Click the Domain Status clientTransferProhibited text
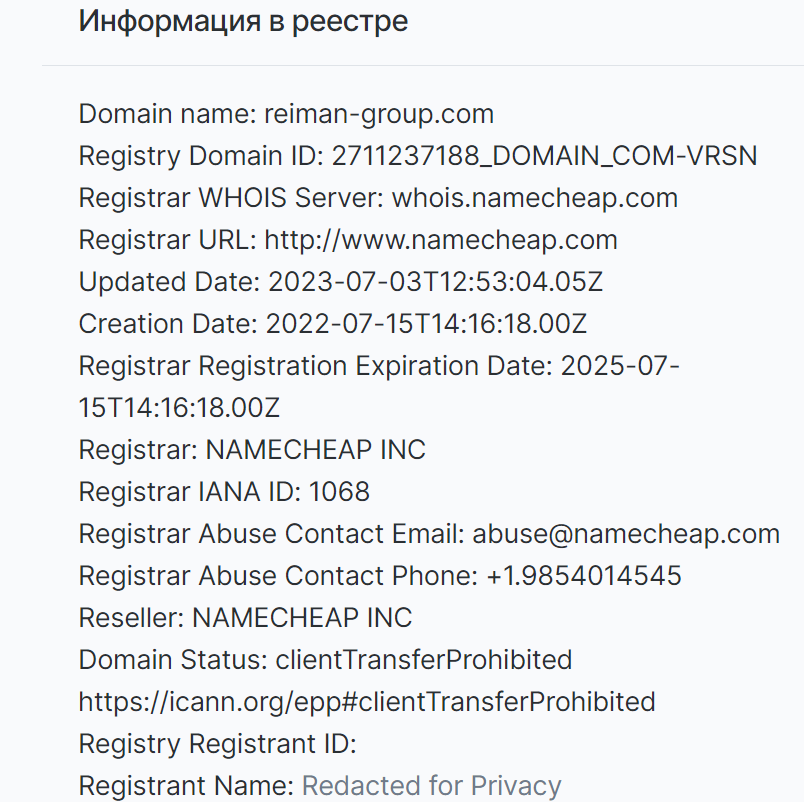This screenshot has height=802, width=804. click(x=424, y=660)
